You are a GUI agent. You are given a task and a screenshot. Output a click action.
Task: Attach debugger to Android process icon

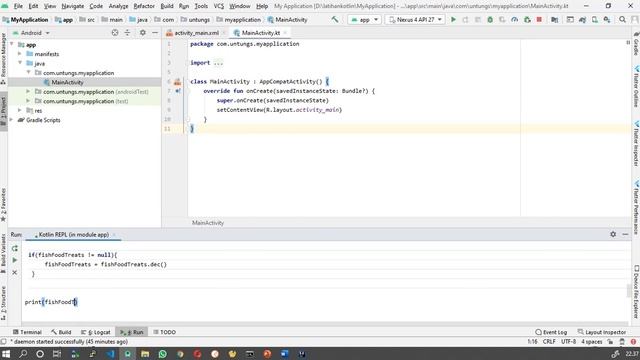coord(527,20)
